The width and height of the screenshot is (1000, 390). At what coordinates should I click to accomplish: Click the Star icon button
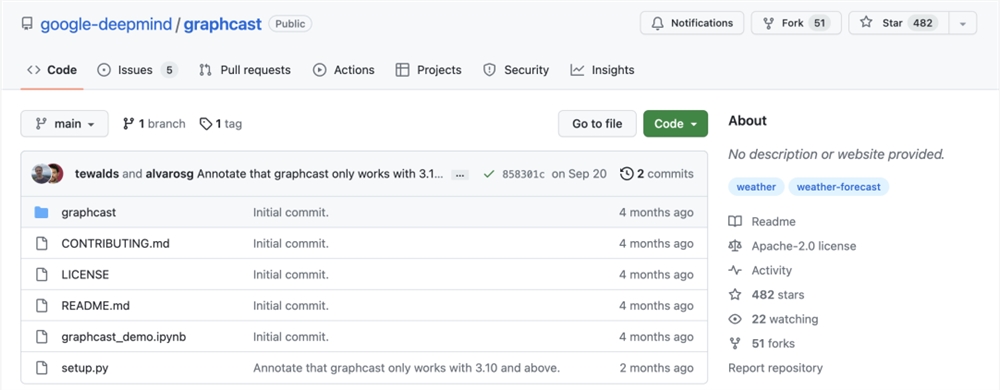[x=899, y=23]
